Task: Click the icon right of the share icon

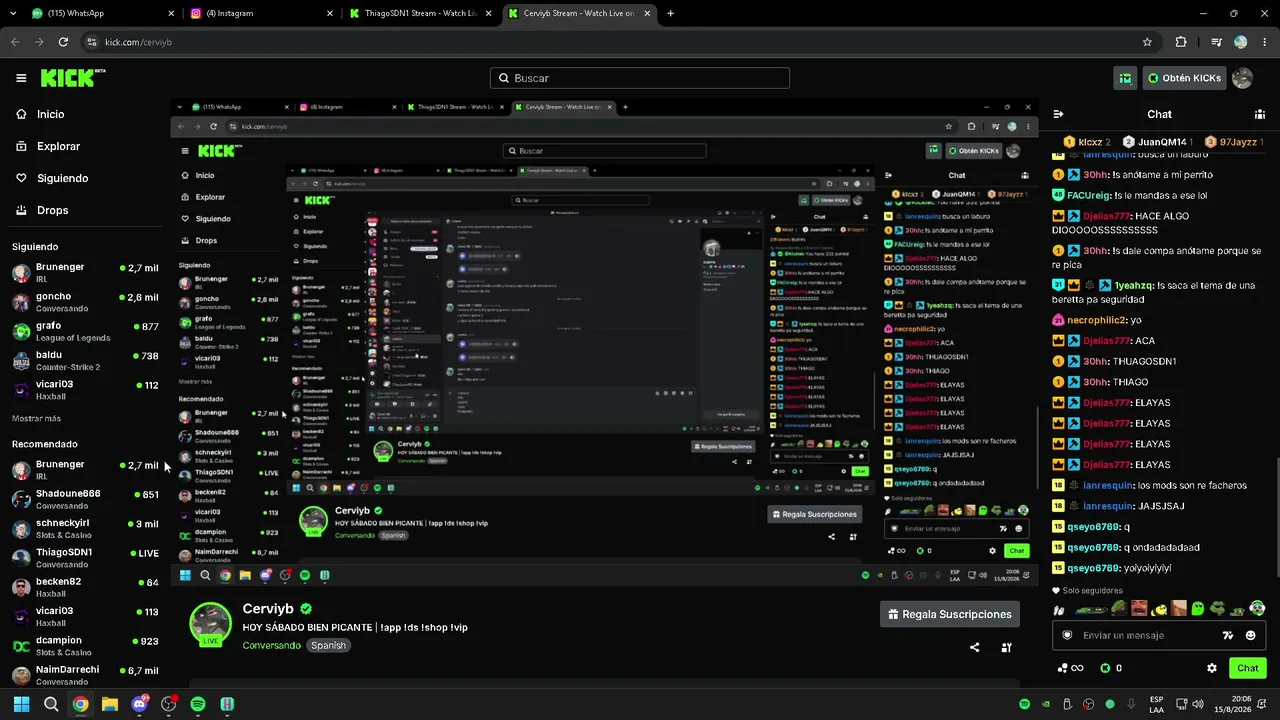Action: click(x=1006, y=647)
